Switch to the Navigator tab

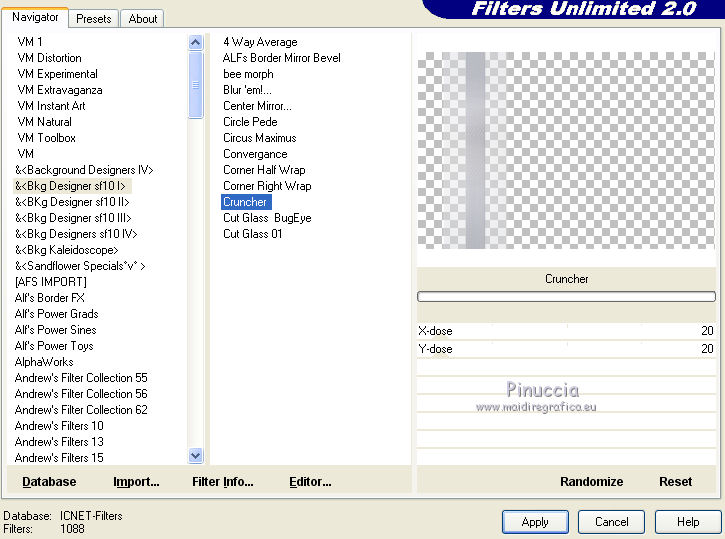(35, 18)
